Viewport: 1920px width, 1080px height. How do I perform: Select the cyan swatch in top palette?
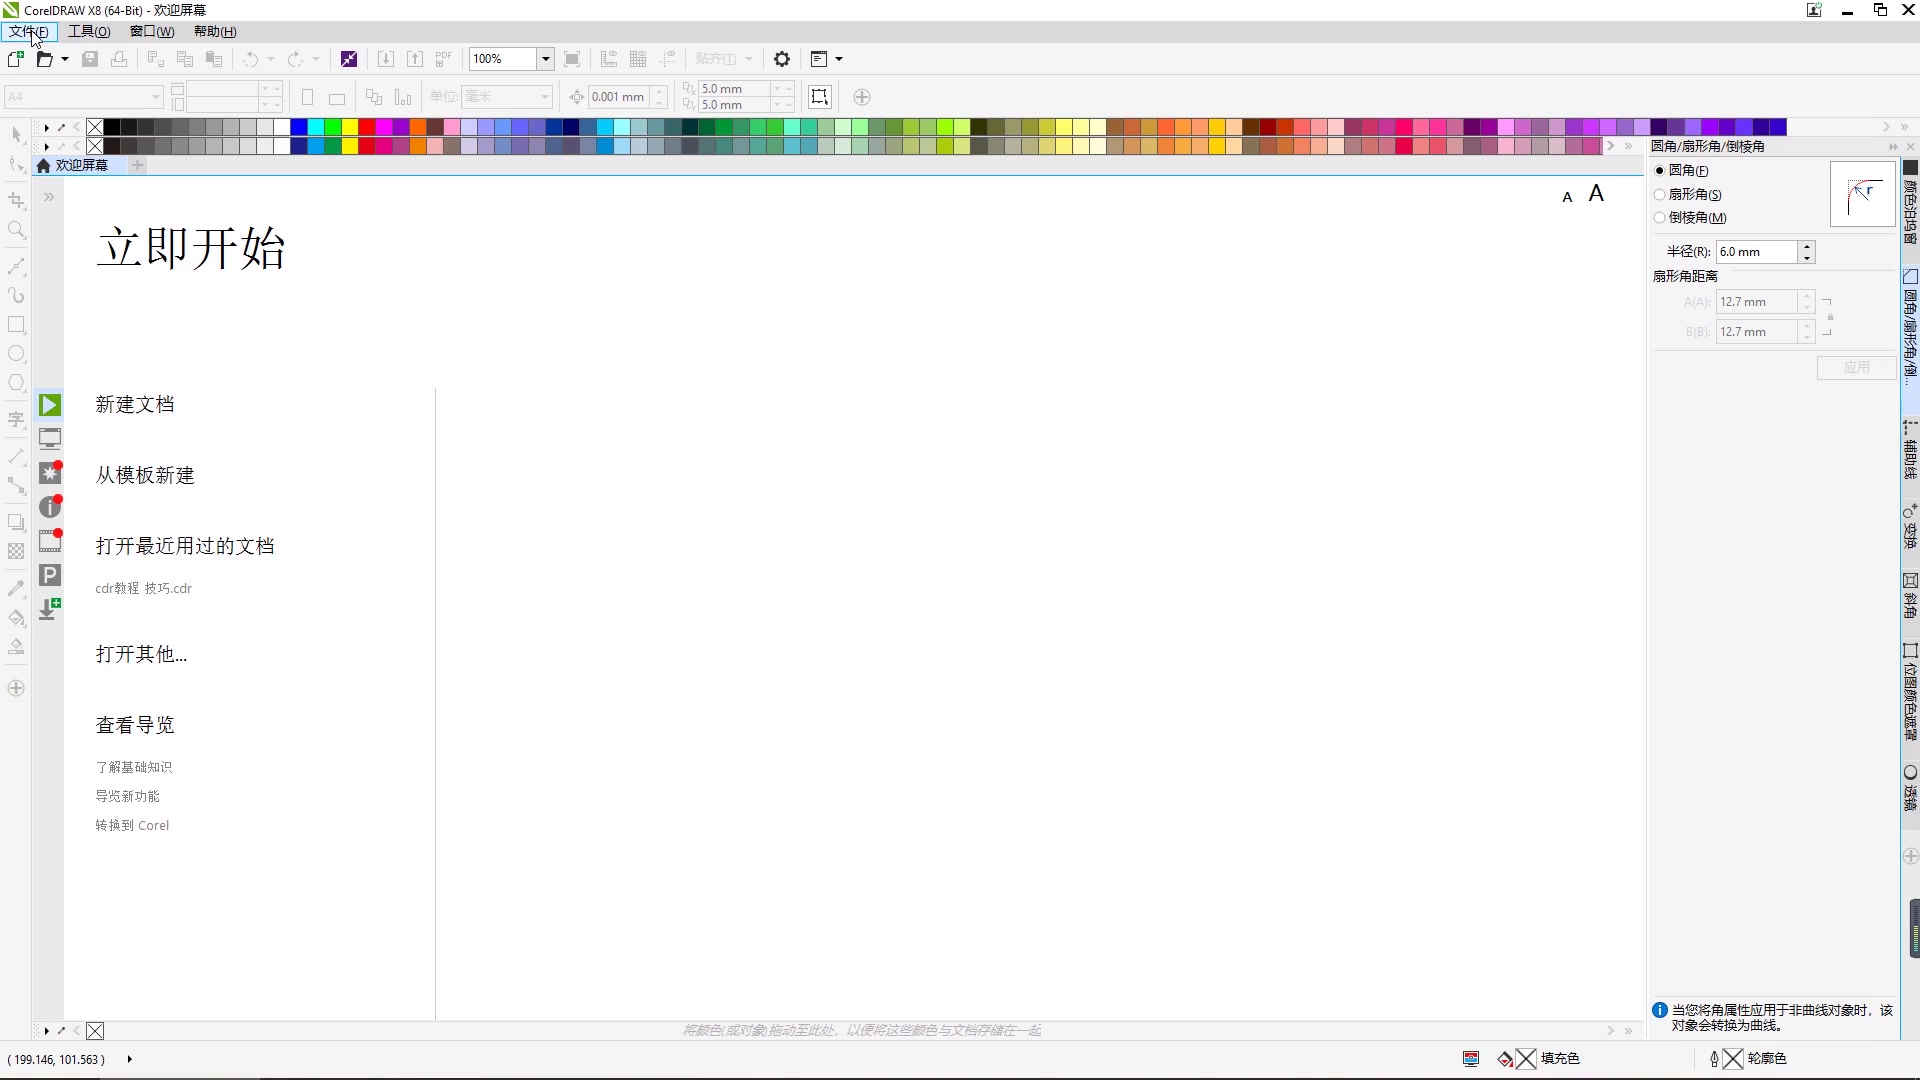tap(316, 127)
